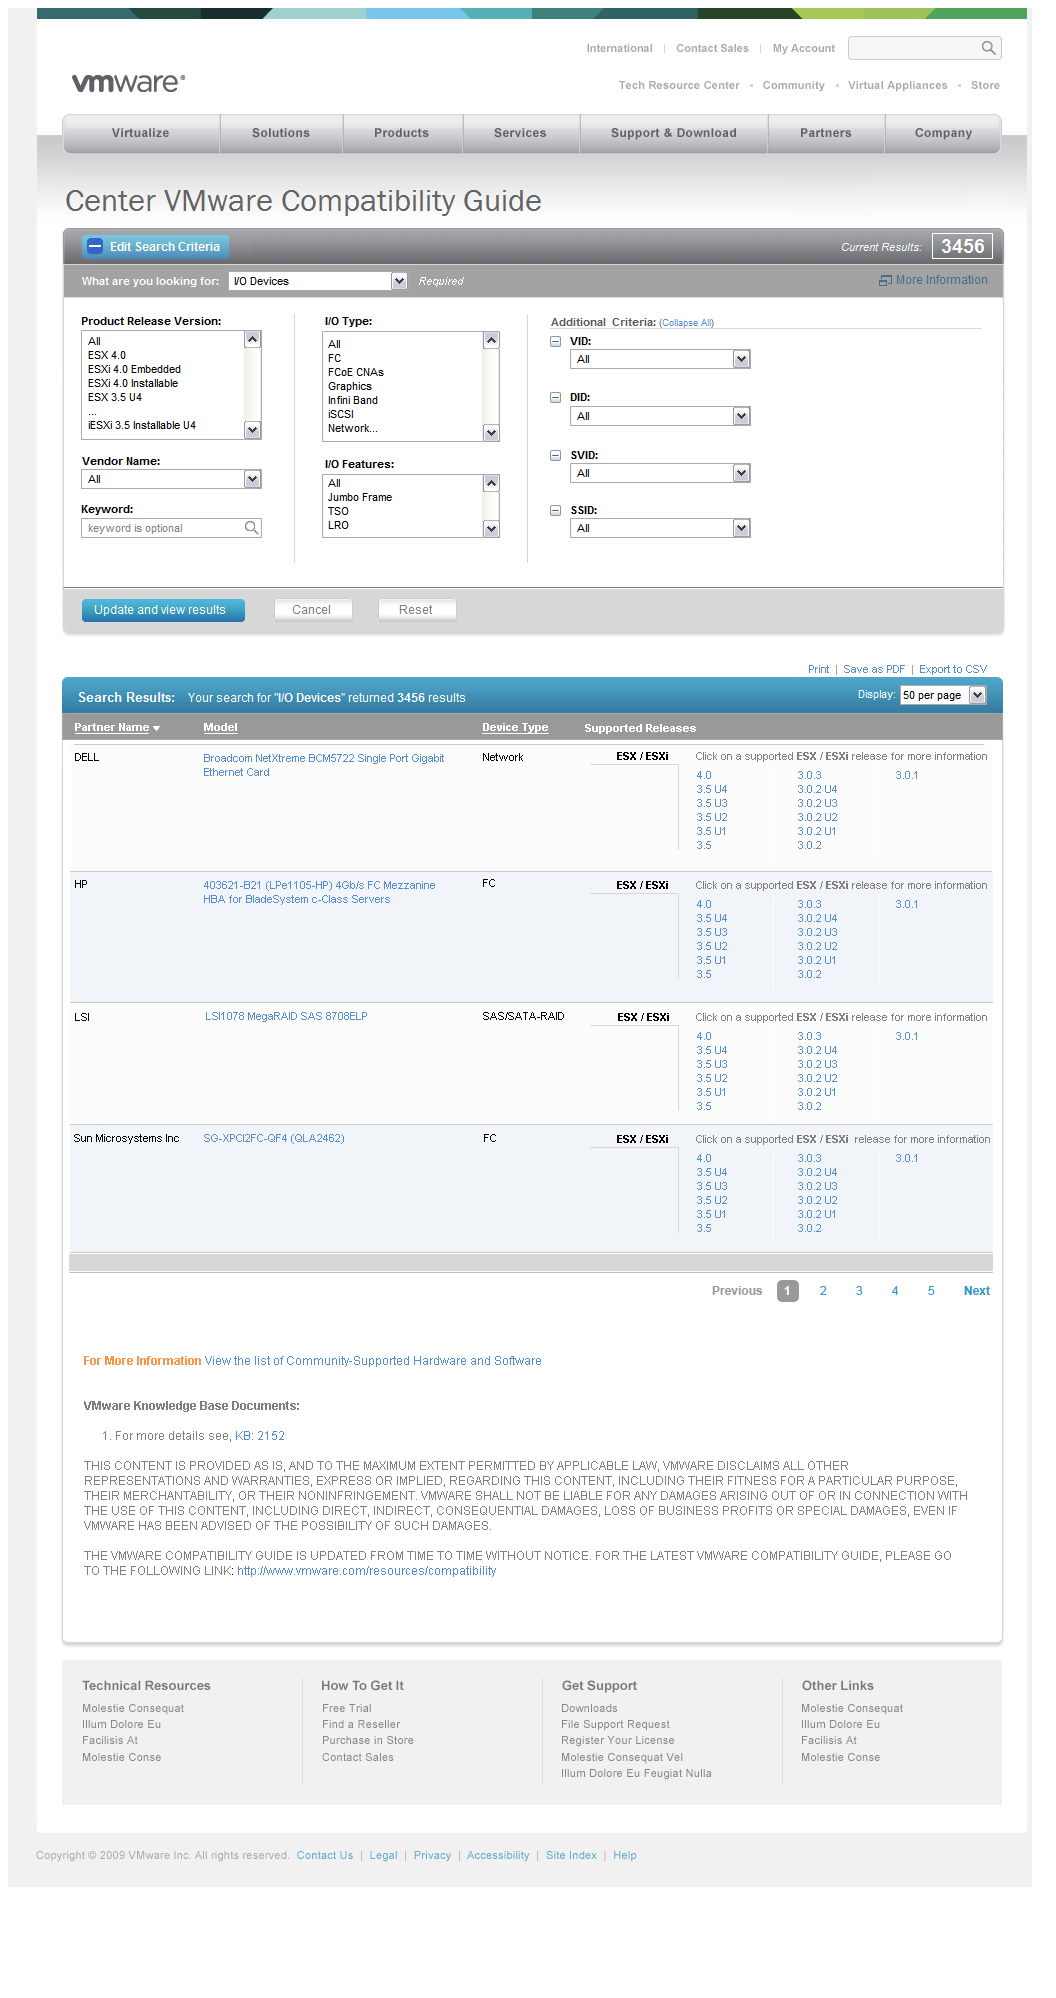
Task: Click the keyword input field
Action: click(x=162, y=528)
